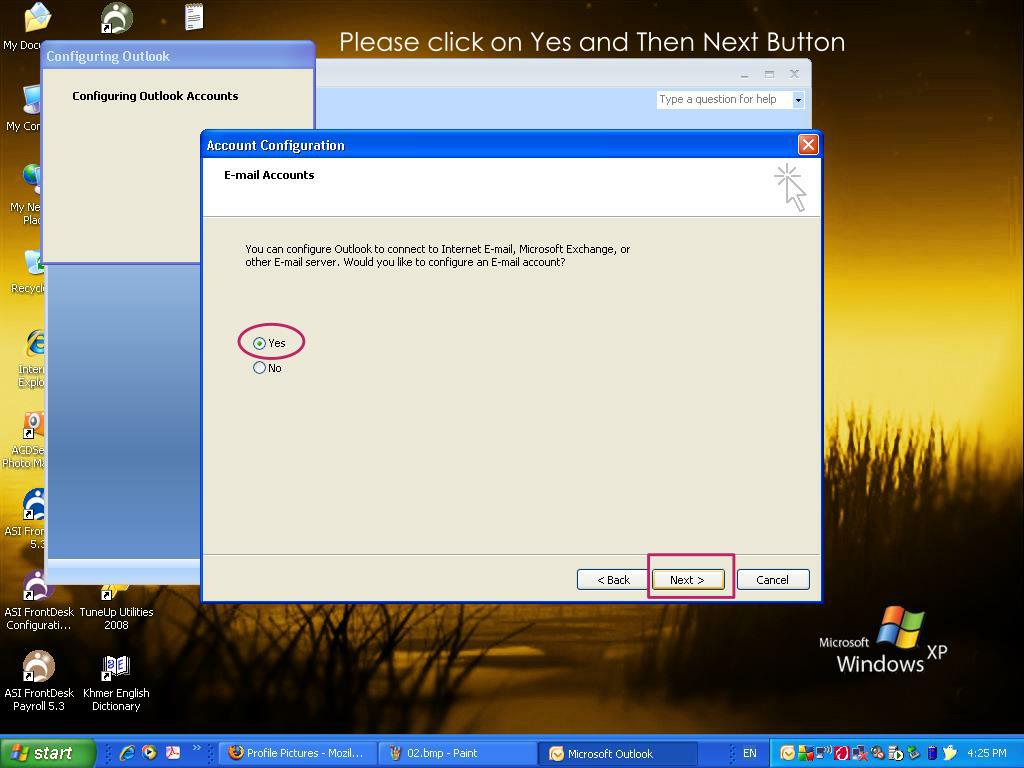Click the < Back button
This screenshot has height=768, width=1024.
[x=613, y=579]
